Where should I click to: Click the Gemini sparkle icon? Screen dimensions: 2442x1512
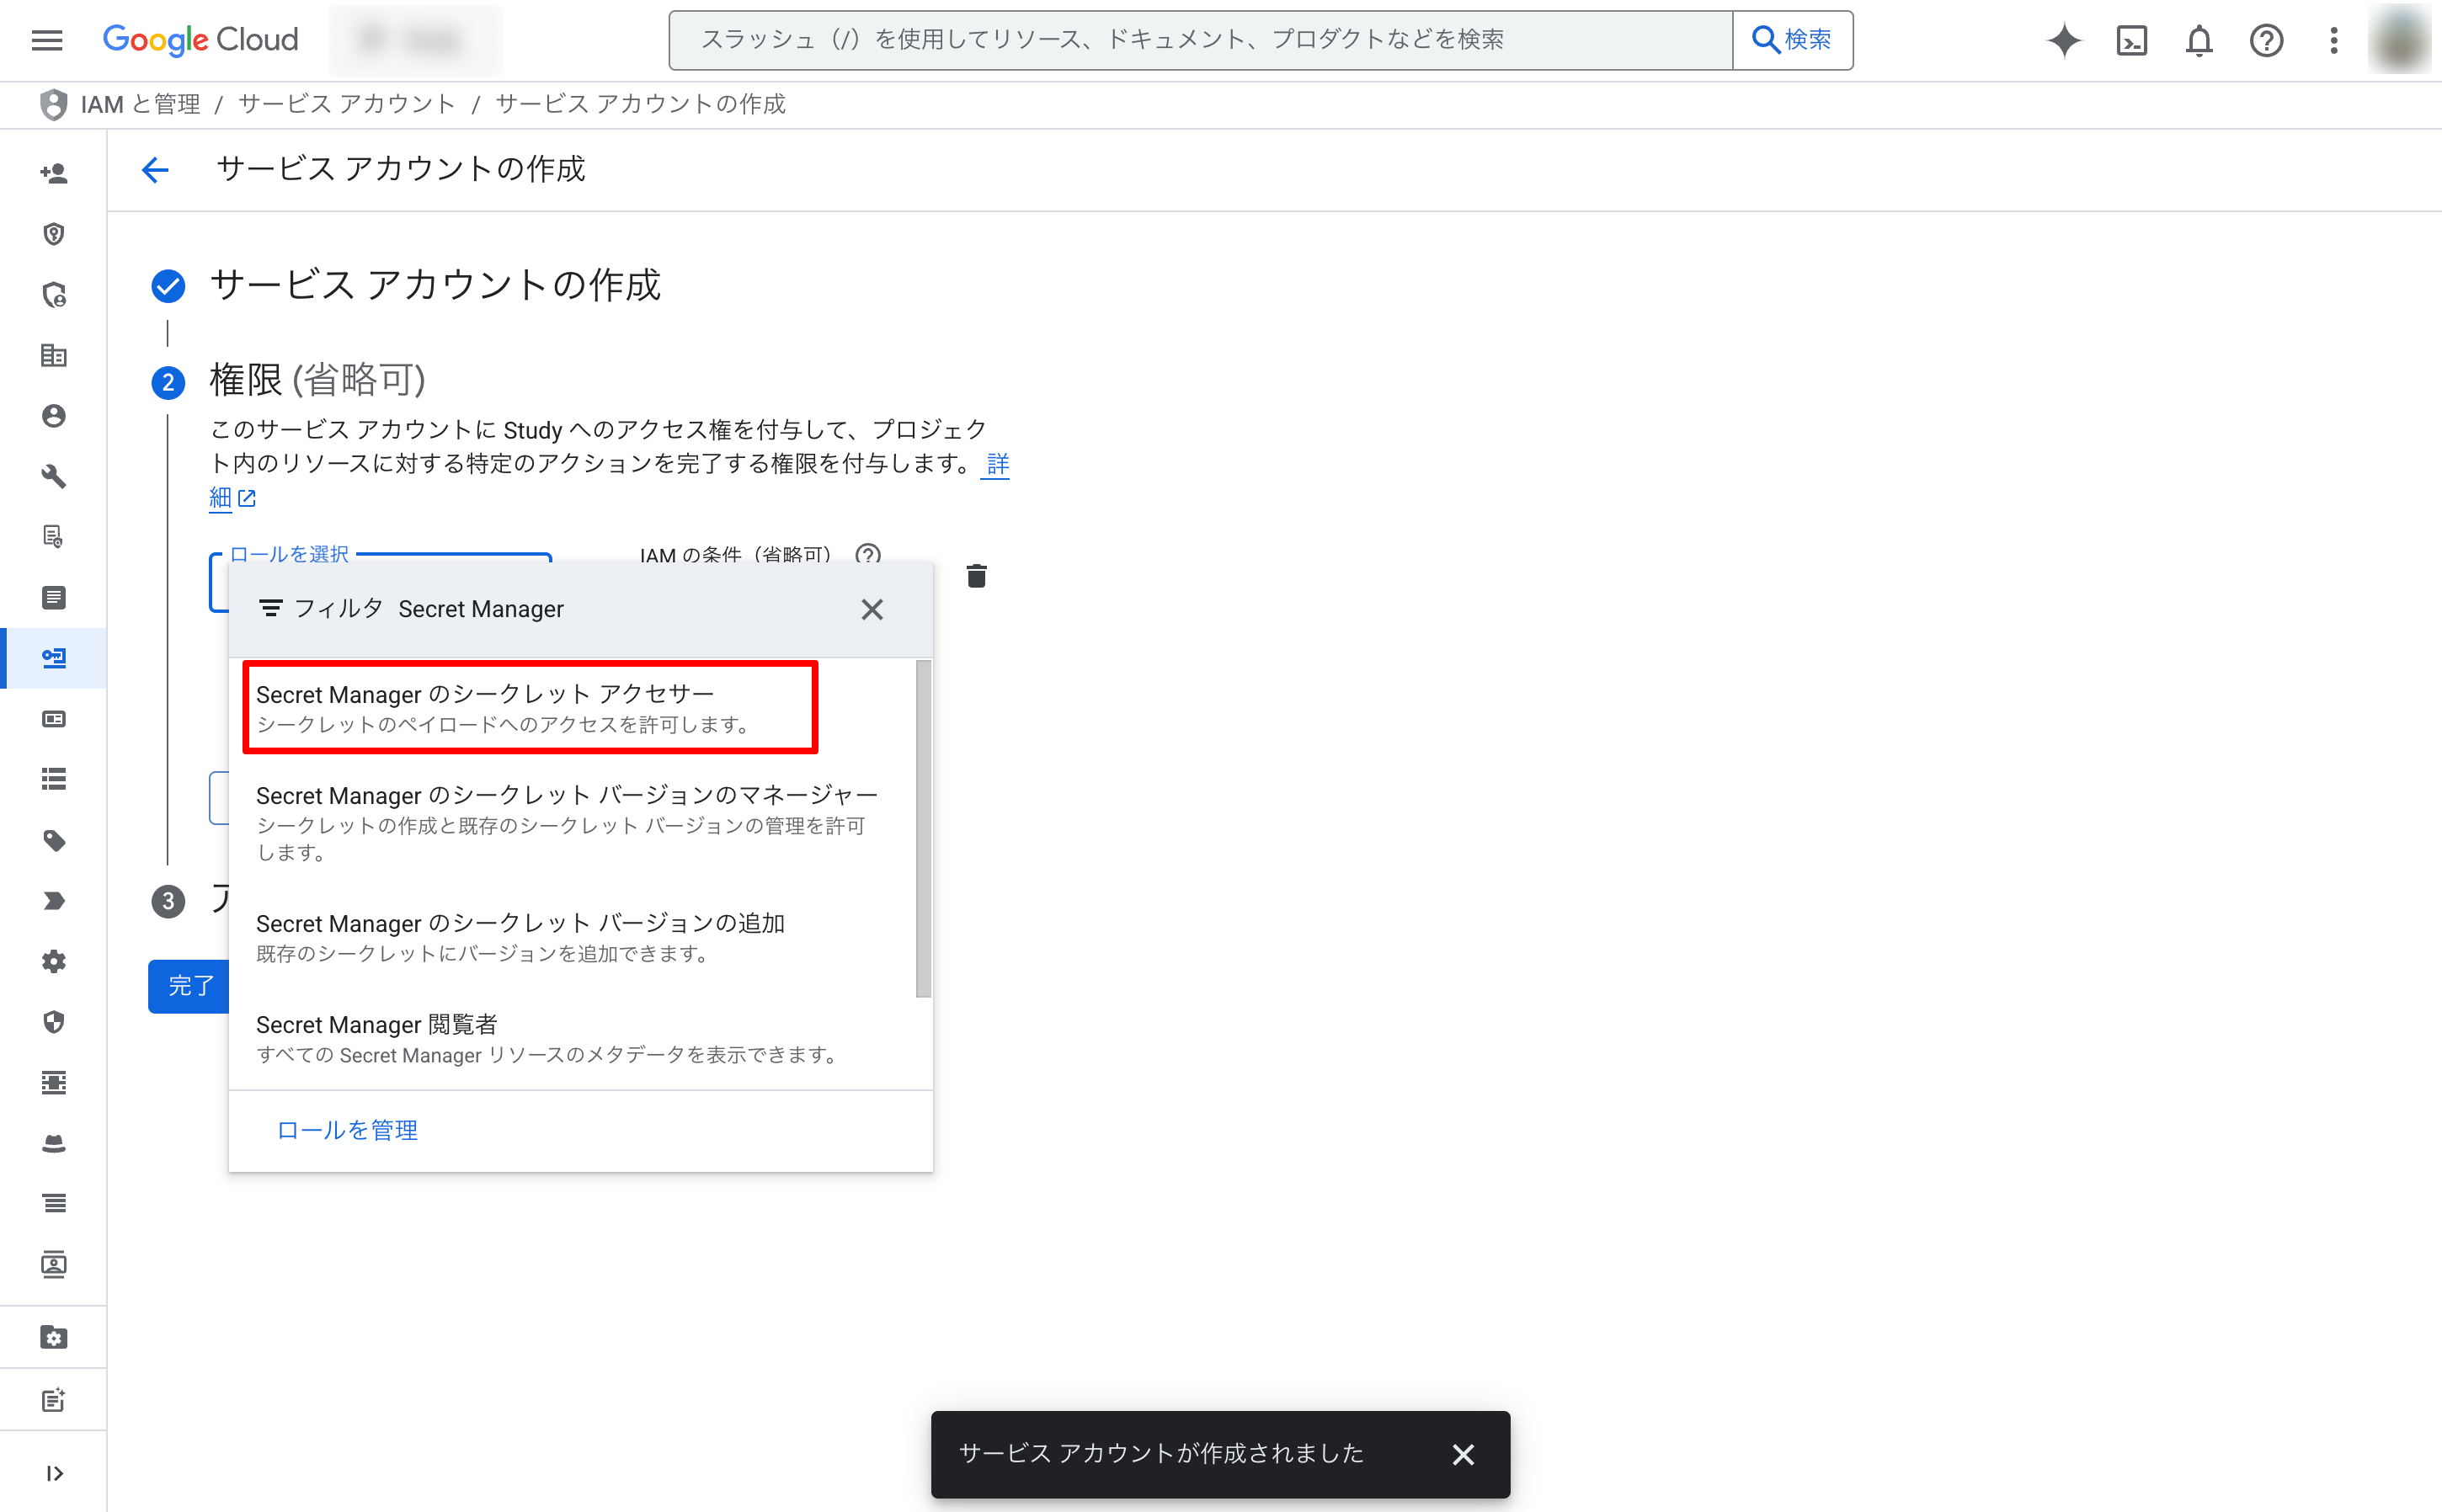click(x=2064, y=40)
